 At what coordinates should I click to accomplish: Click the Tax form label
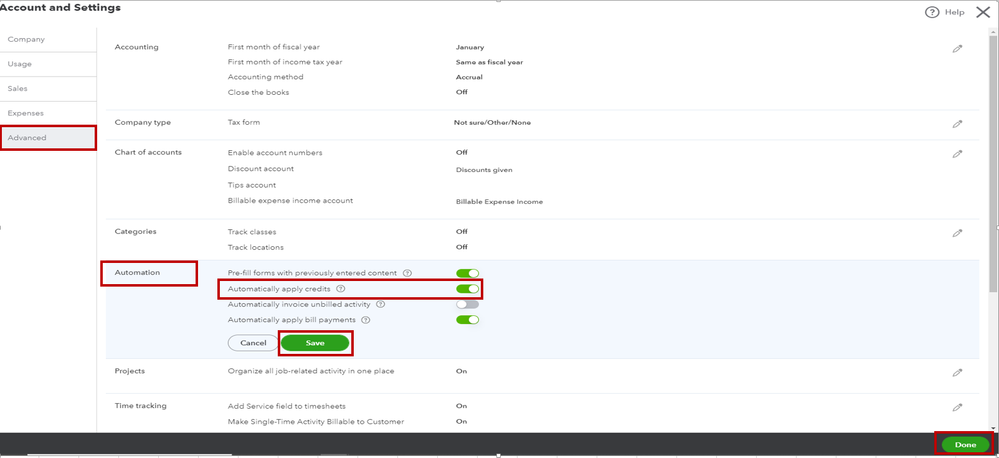(x=243, y=122)
